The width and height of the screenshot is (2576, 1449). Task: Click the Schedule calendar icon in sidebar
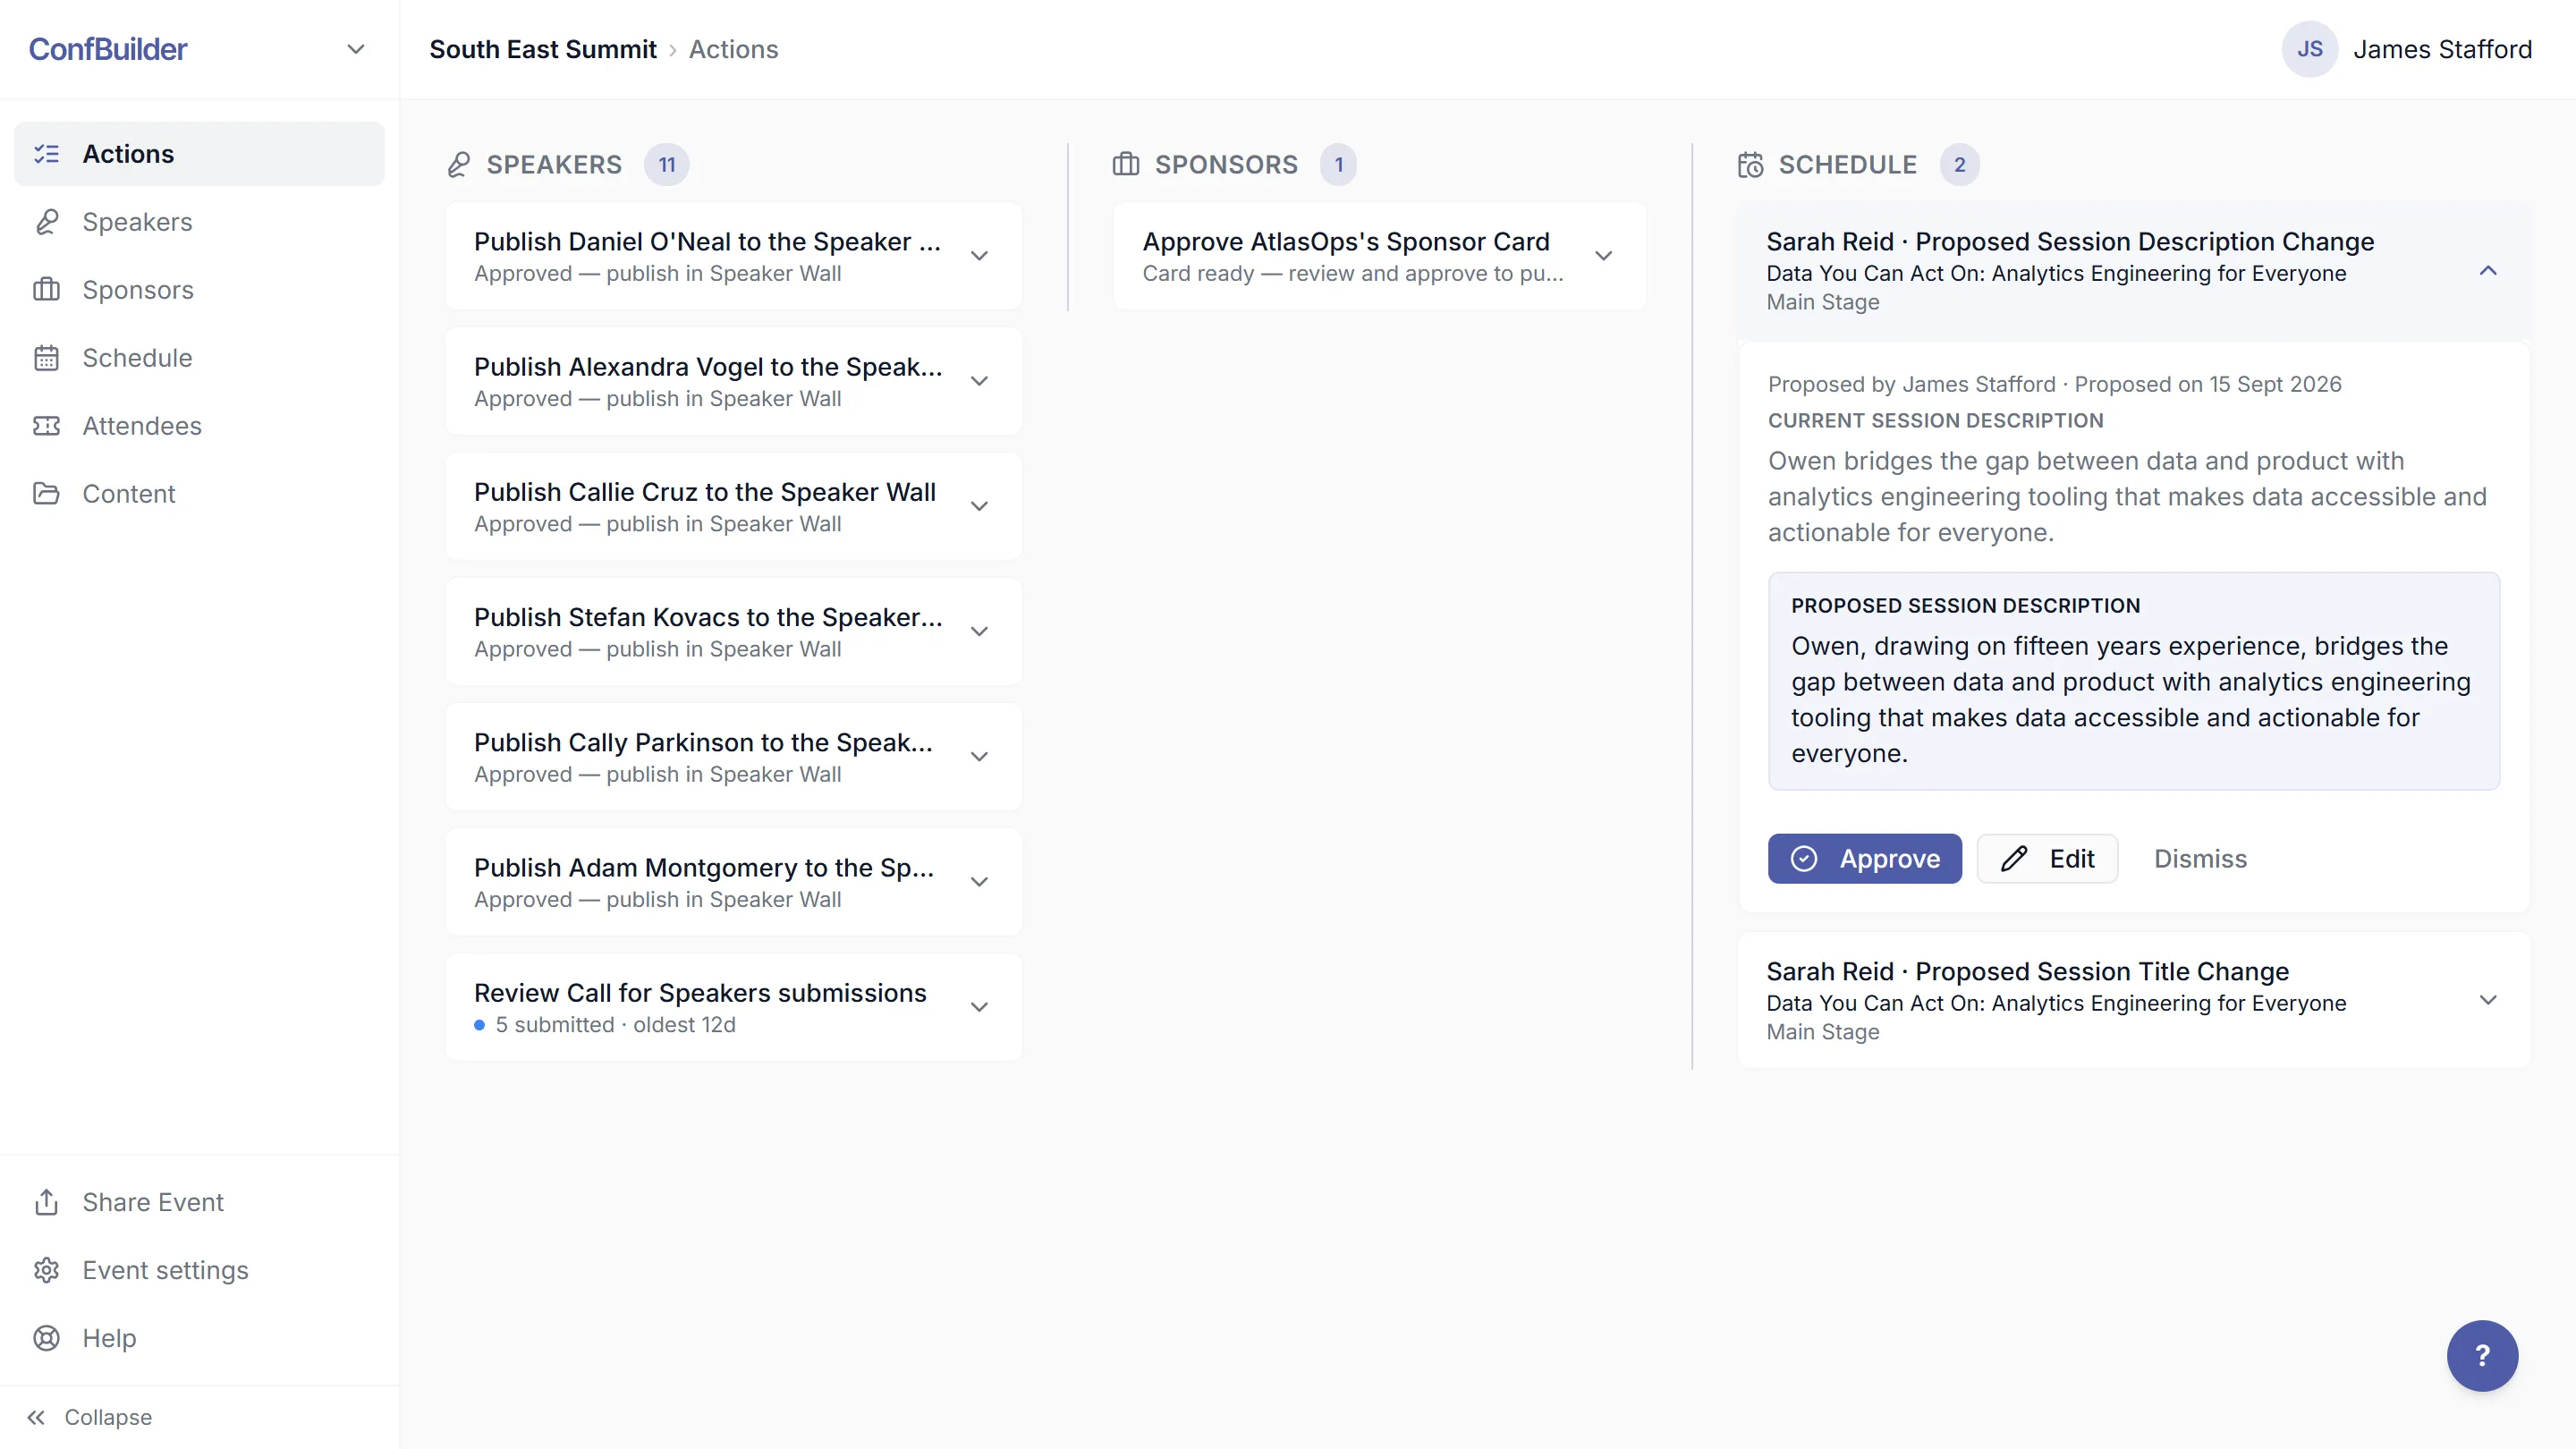pyautogui.click(x=46, y=358)
